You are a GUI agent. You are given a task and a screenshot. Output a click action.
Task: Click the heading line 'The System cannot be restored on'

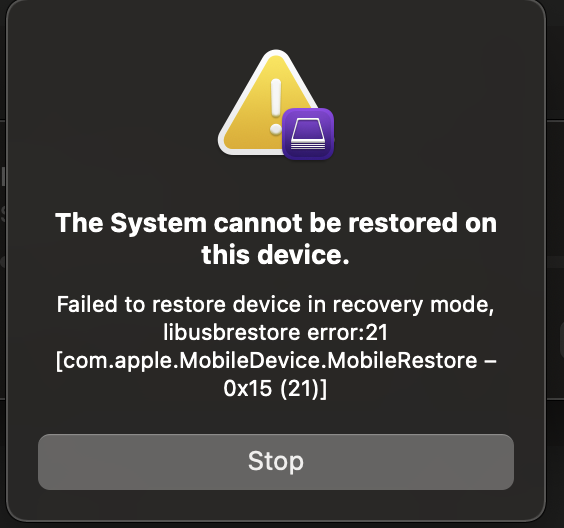276,223
